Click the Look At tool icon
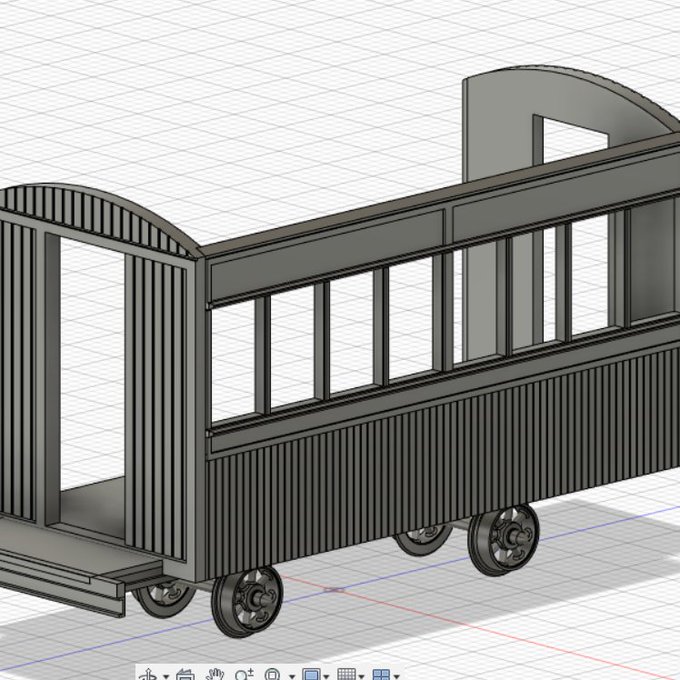This screenshot has width=680, height=680. pyautogui.click(x=186, y=675)
